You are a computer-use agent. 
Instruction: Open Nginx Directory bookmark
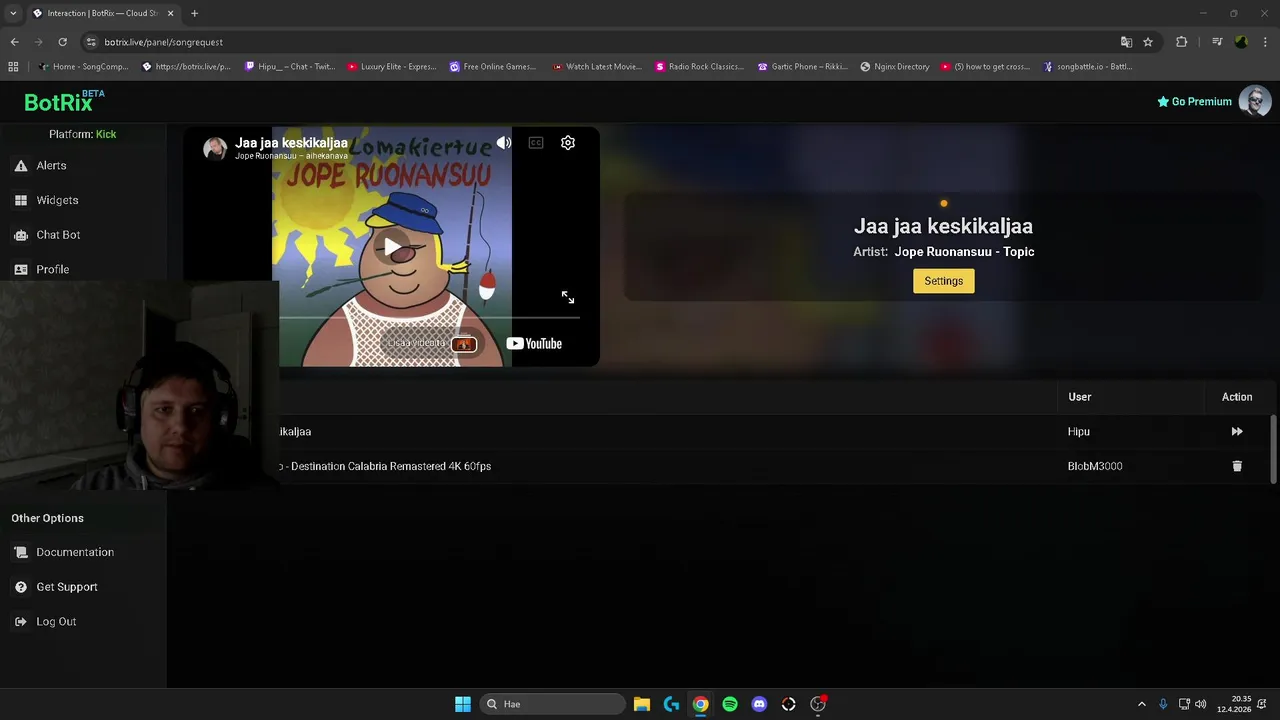895,67
